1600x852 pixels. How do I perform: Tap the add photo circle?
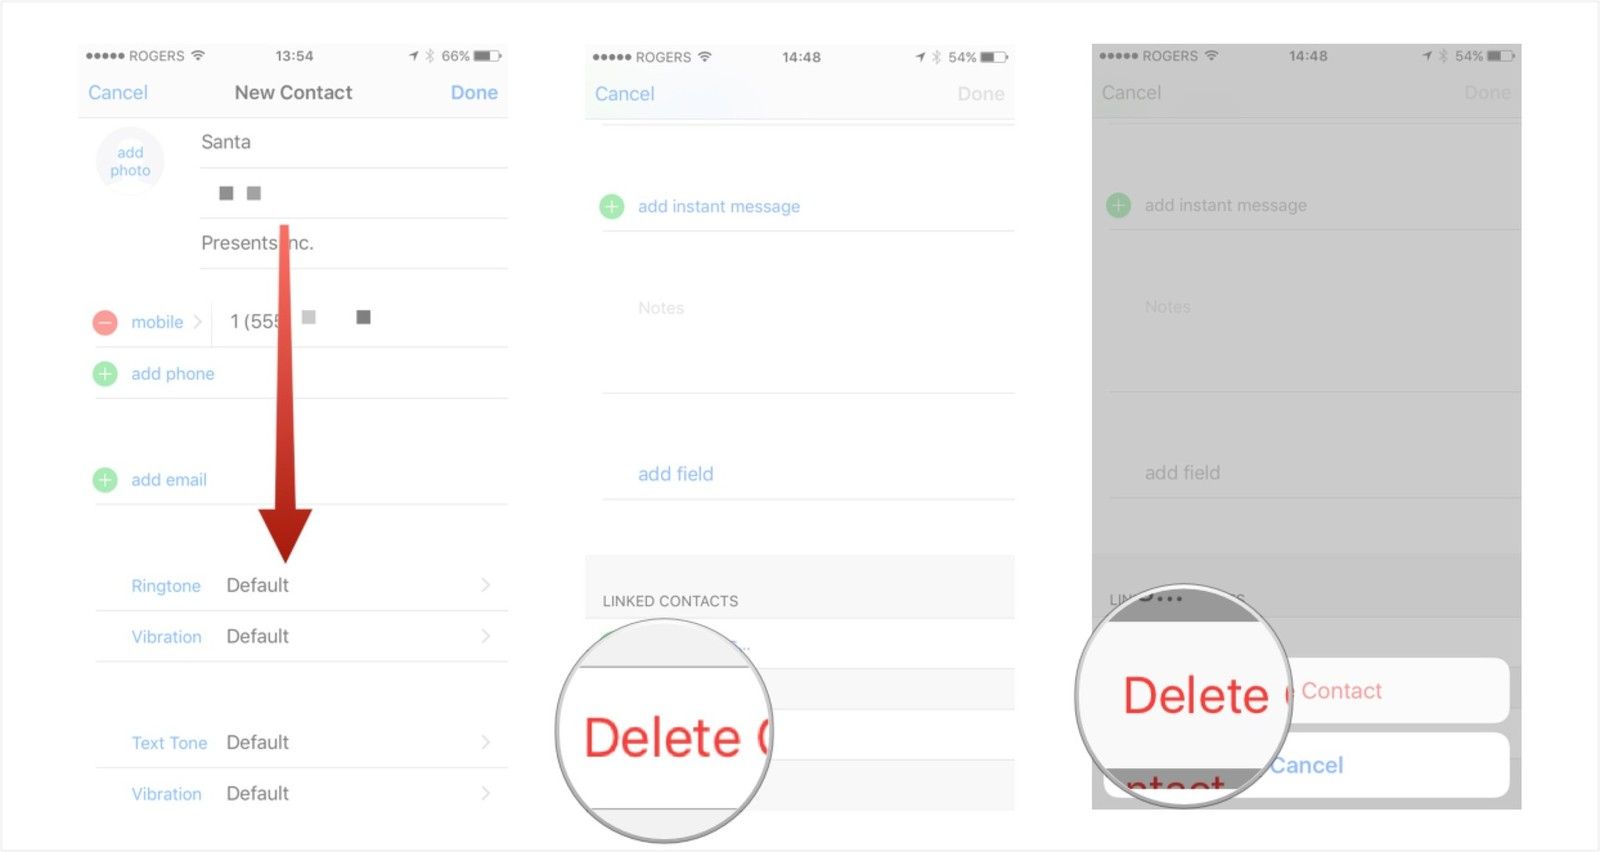[x=130, y=161]
